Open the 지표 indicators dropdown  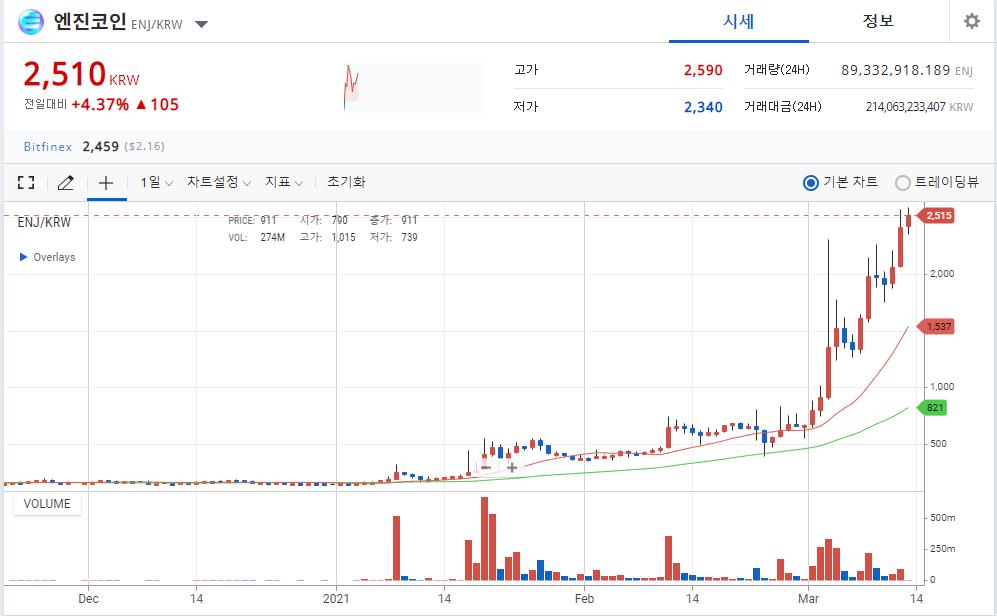[284, 182]
